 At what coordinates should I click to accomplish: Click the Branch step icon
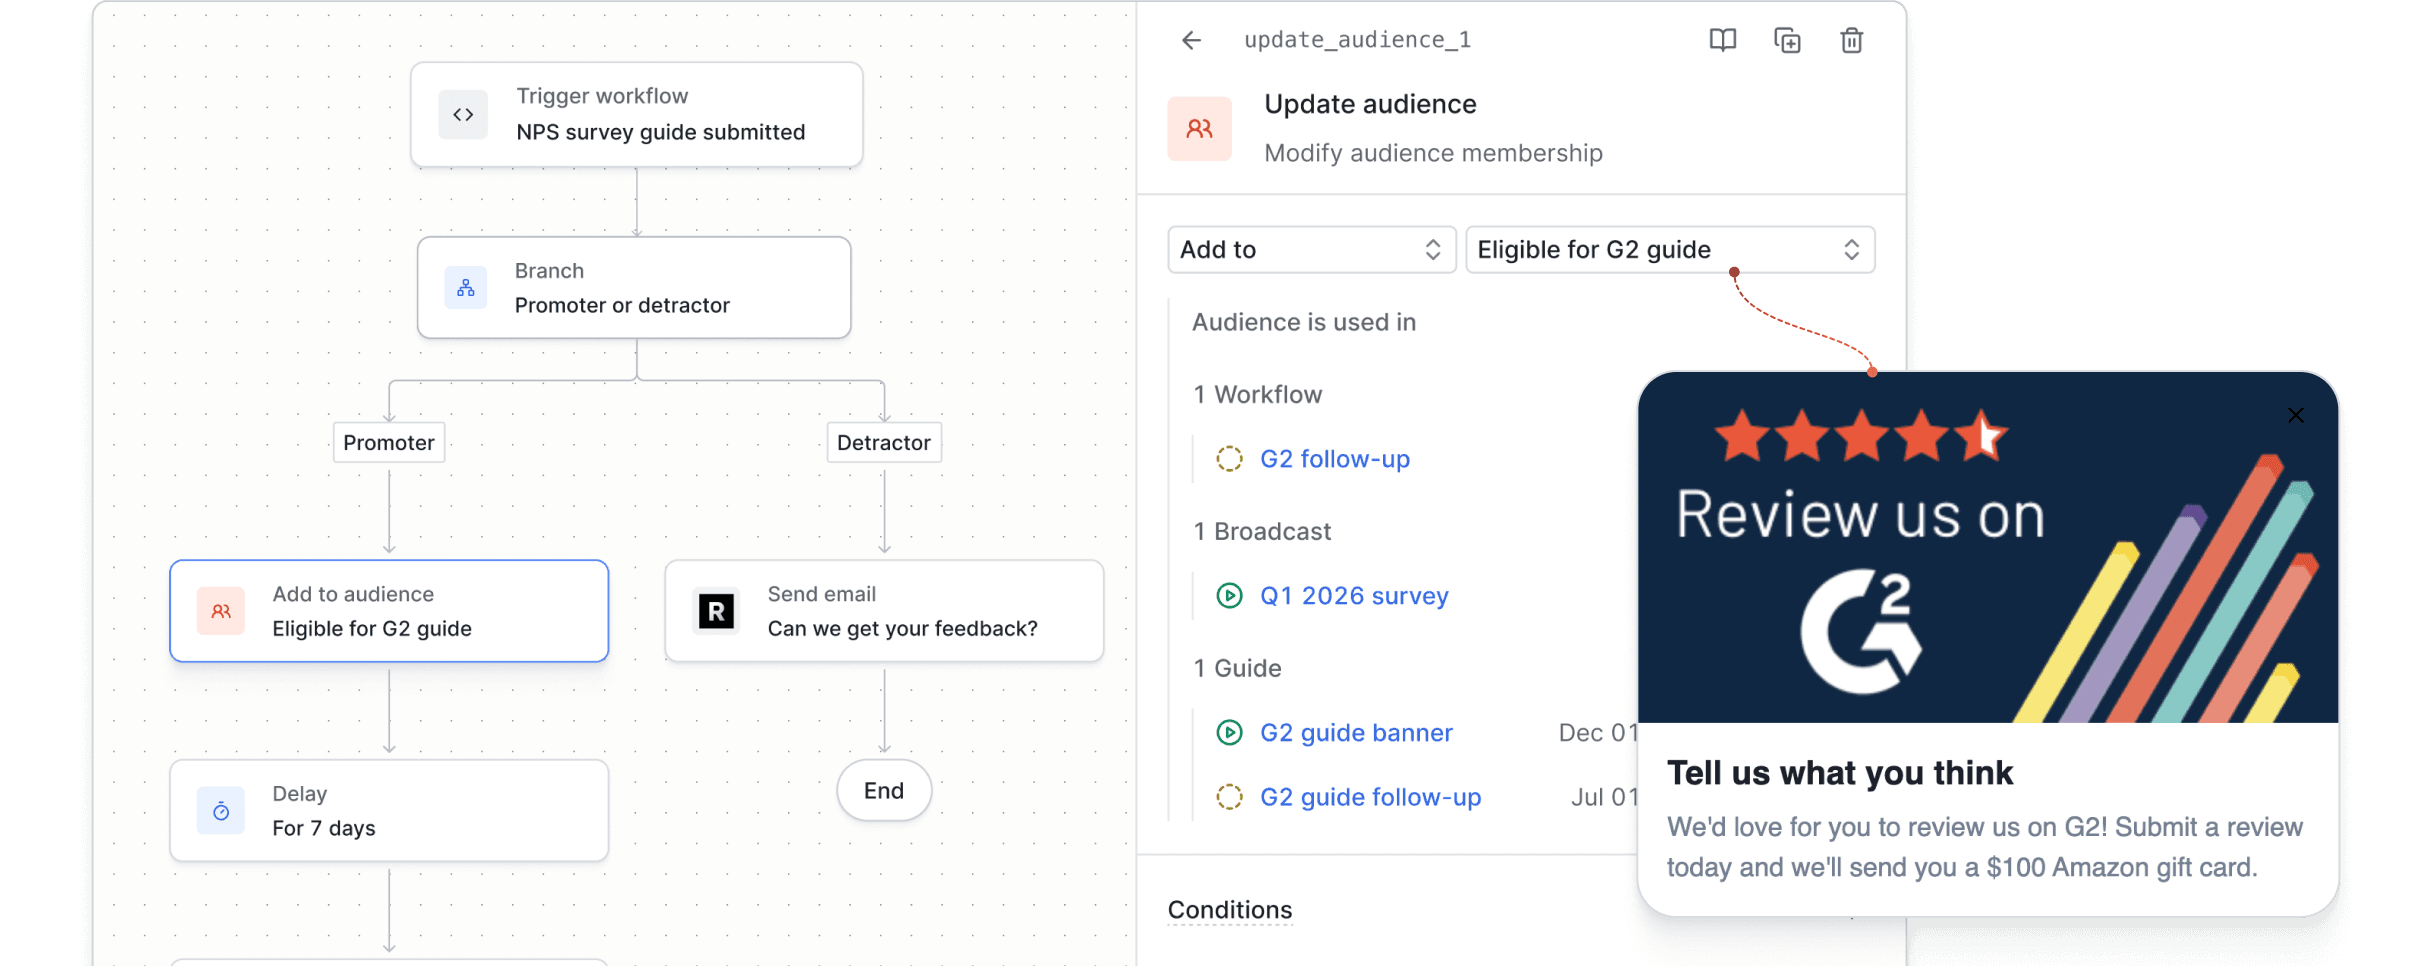pyautogui.click(x=466, y=288)
